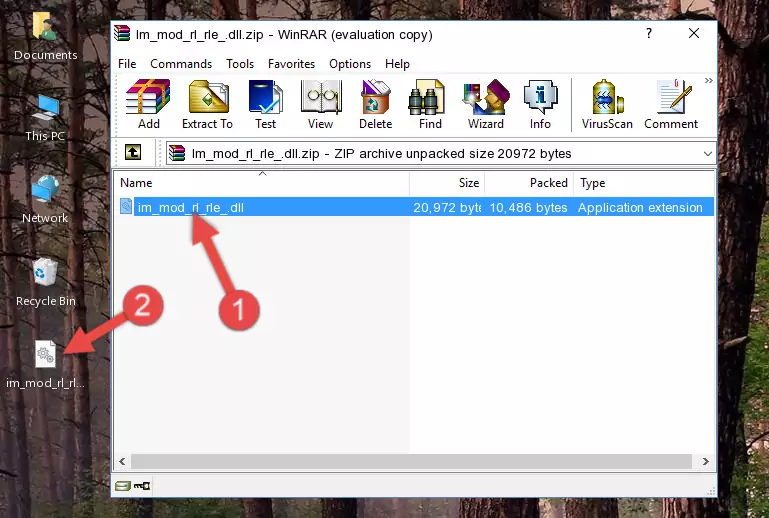Click the Application extension type cell
Image resolution: width=769 pixels, height=518 pixels.
(x=640, y=207)
